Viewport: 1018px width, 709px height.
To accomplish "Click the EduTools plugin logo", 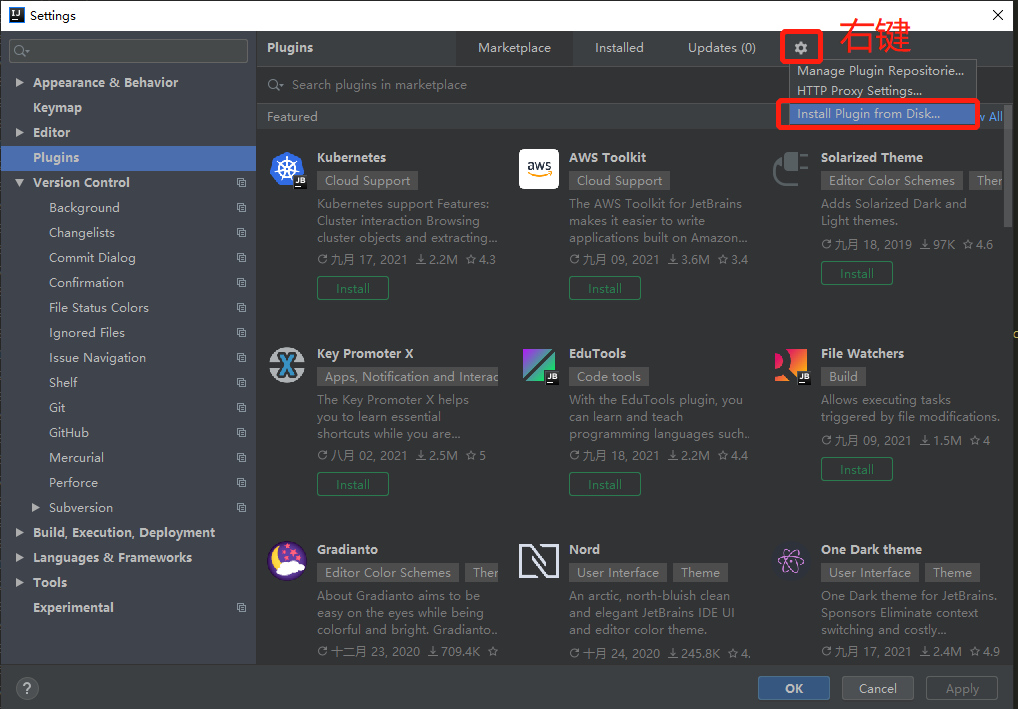I will pyautogui.click(x=540, y=366).
